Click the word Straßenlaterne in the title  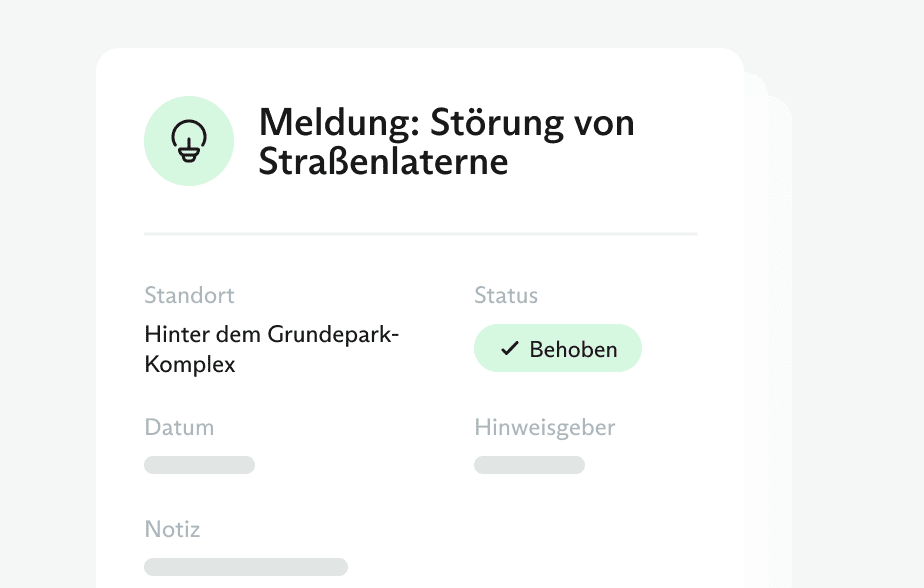click(x=383, y=161)
